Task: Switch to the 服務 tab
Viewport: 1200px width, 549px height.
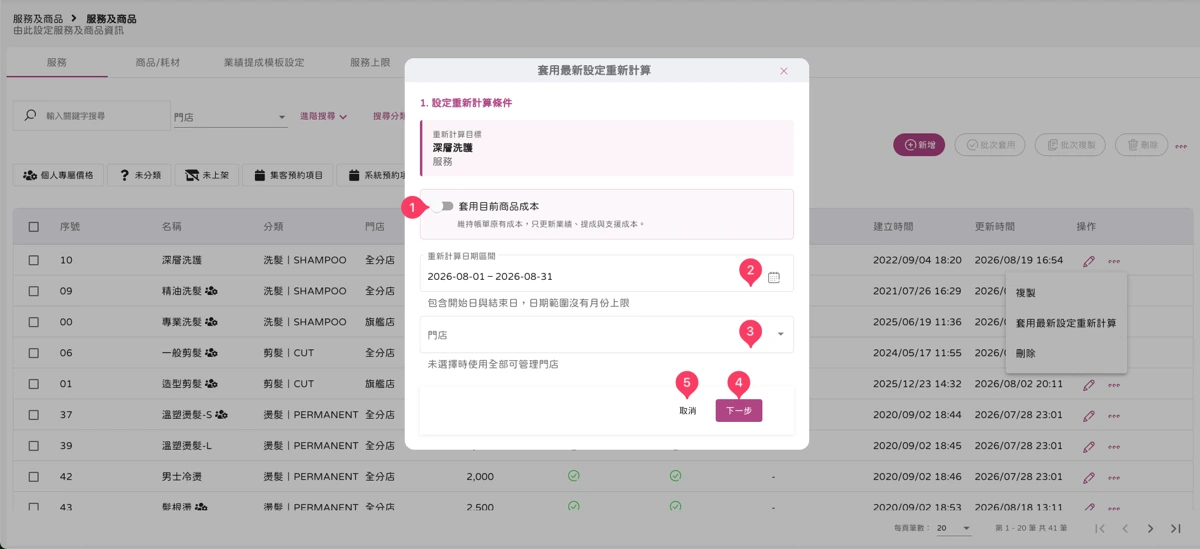Action: (57, 62)
